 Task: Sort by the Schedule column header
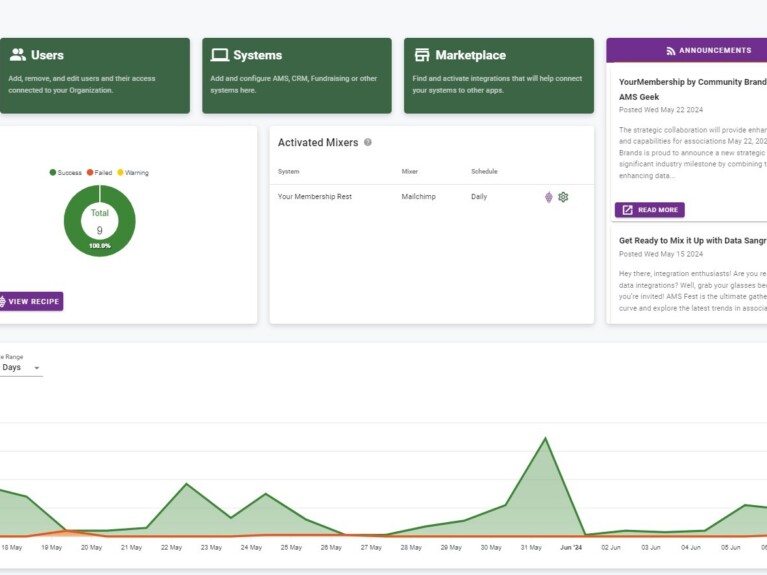pyautogui.click(x=484, y=172)
